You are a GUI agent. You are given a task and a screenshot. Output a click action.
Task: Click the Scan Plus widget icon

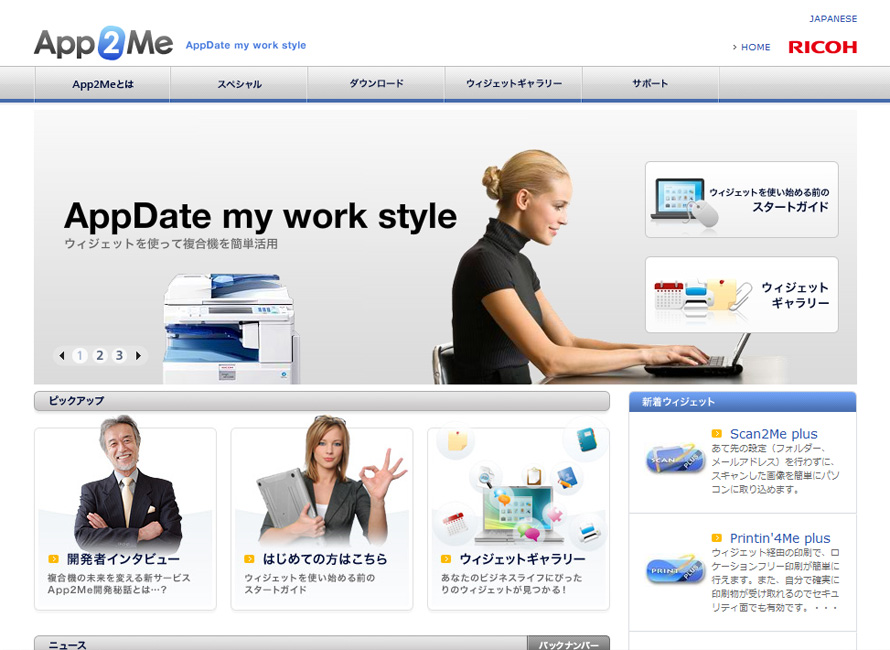(675, 459)
